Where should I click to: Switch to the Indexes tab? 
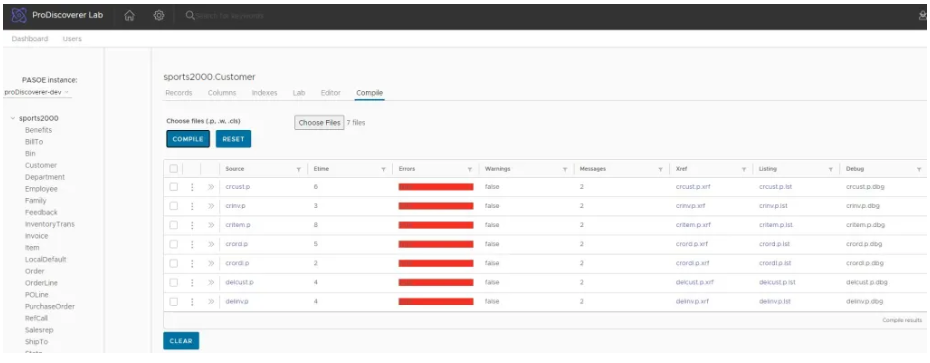coord(265,93)
